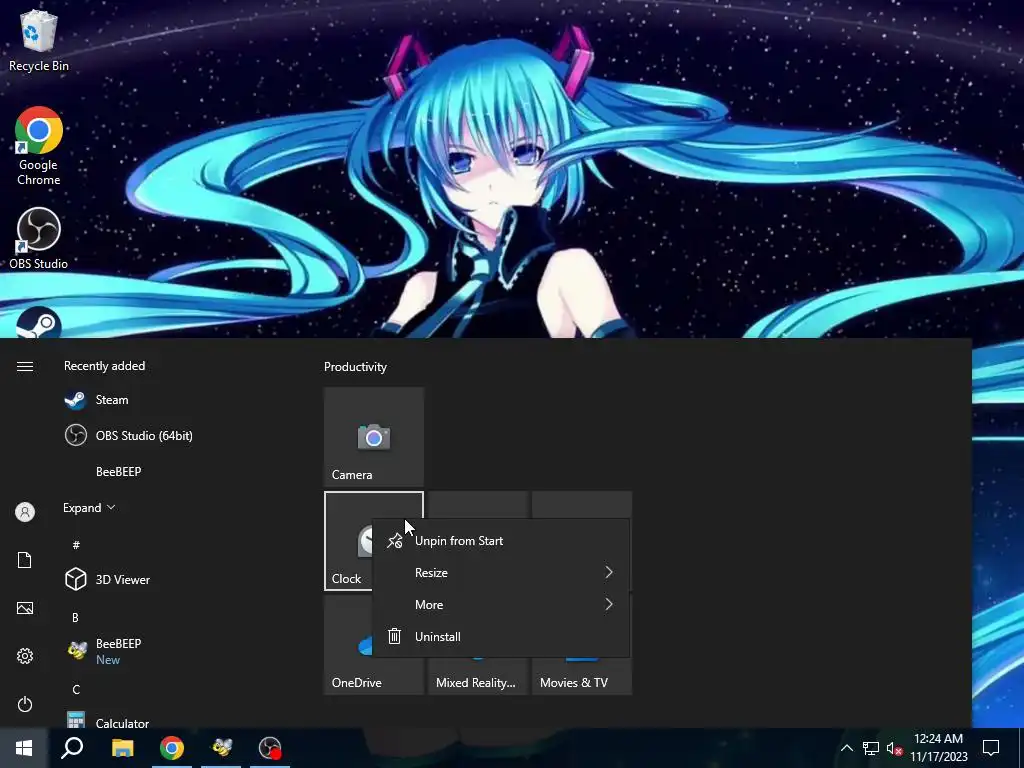This screenshot has width=1024, height=768.
Task: Click the Windows Start button
Action: 24,748
